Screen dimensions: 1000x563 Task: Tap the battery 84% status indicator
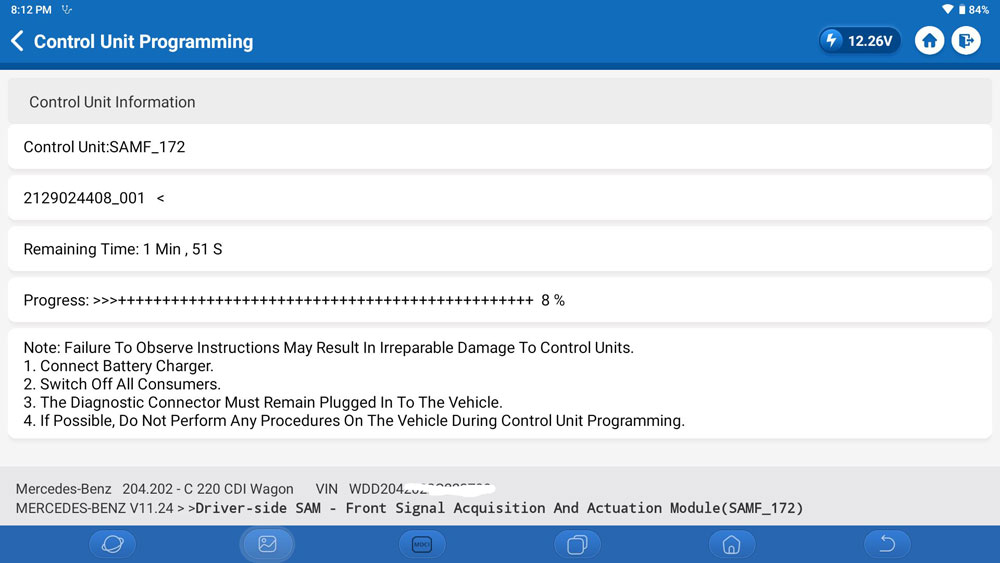point(973,9)
